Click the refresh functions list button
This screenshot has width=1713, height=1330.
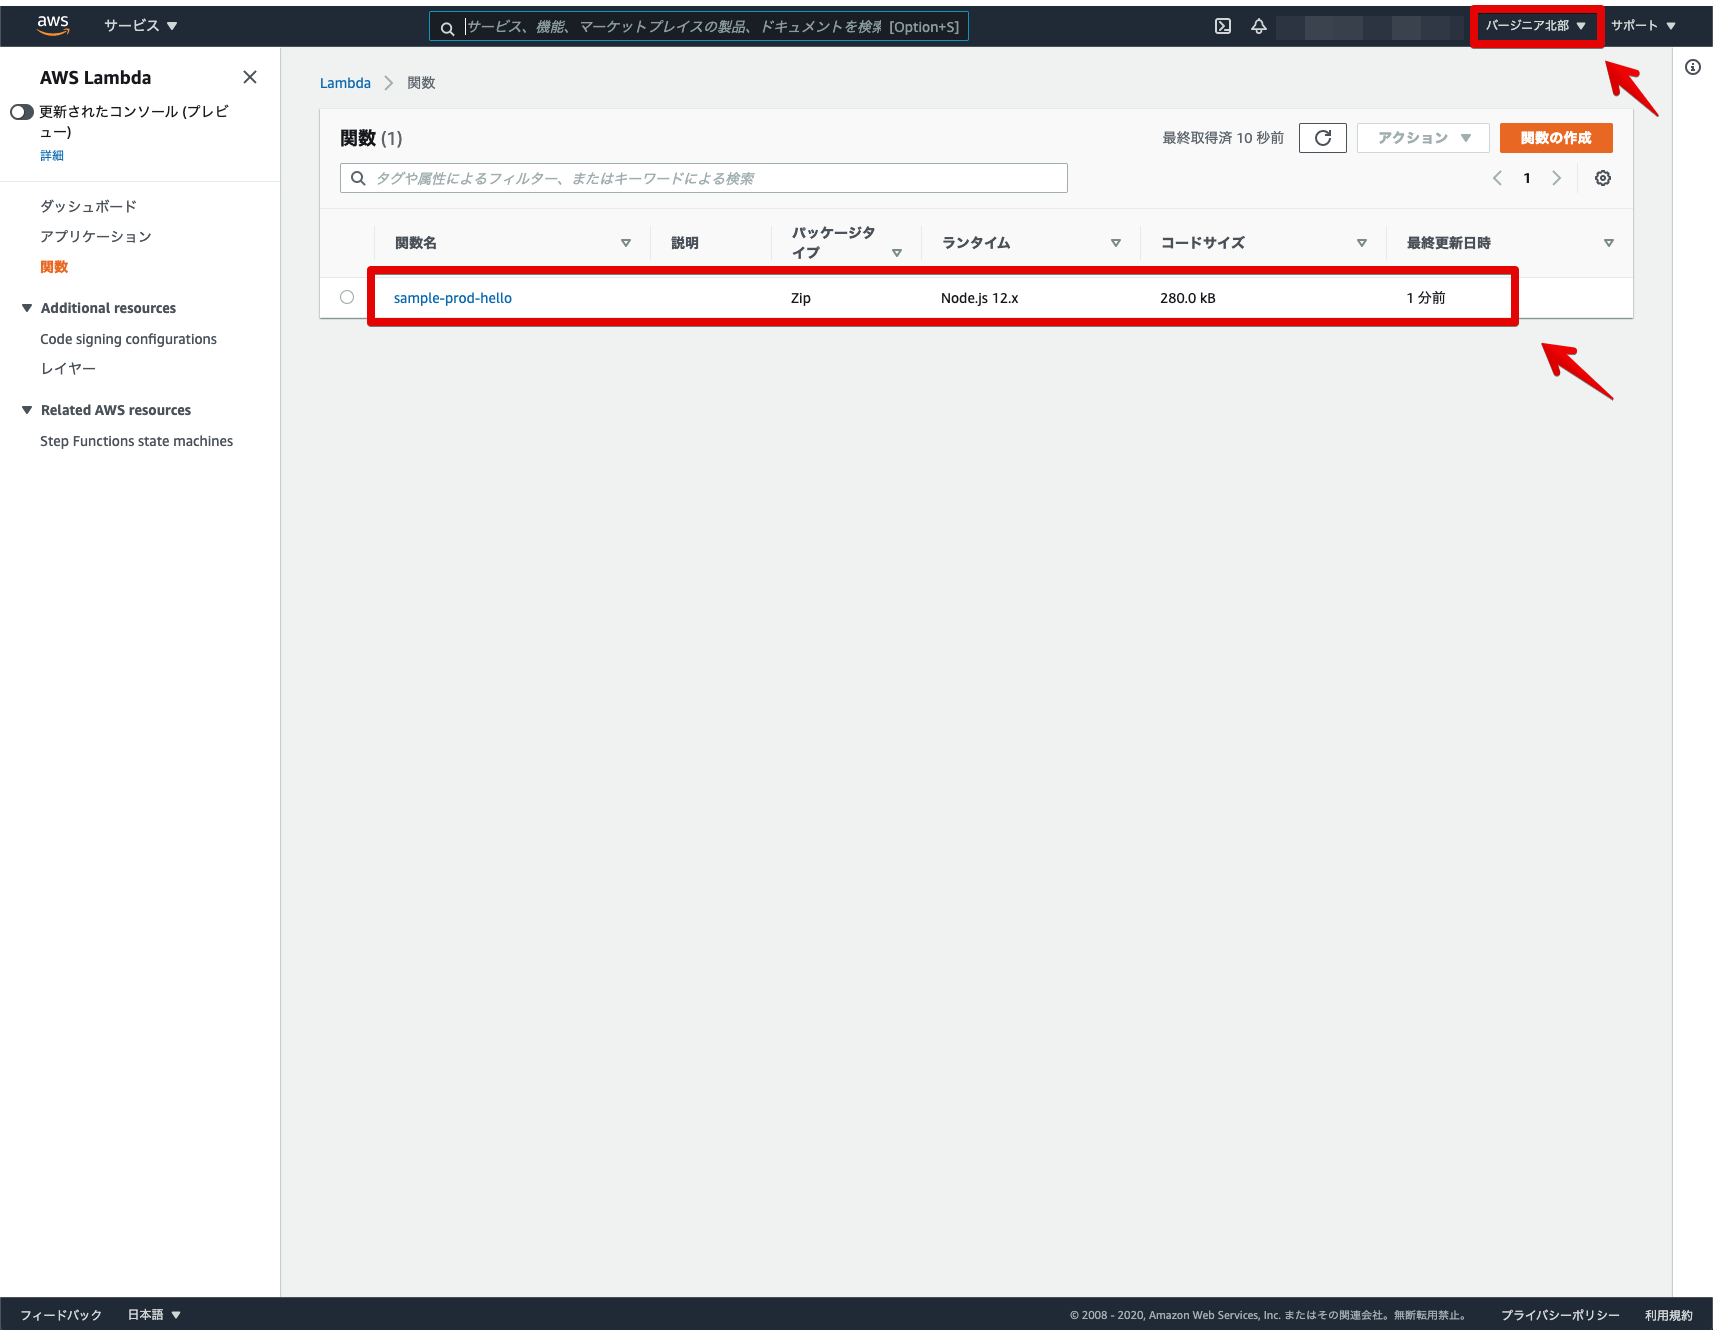point(1323,138)
